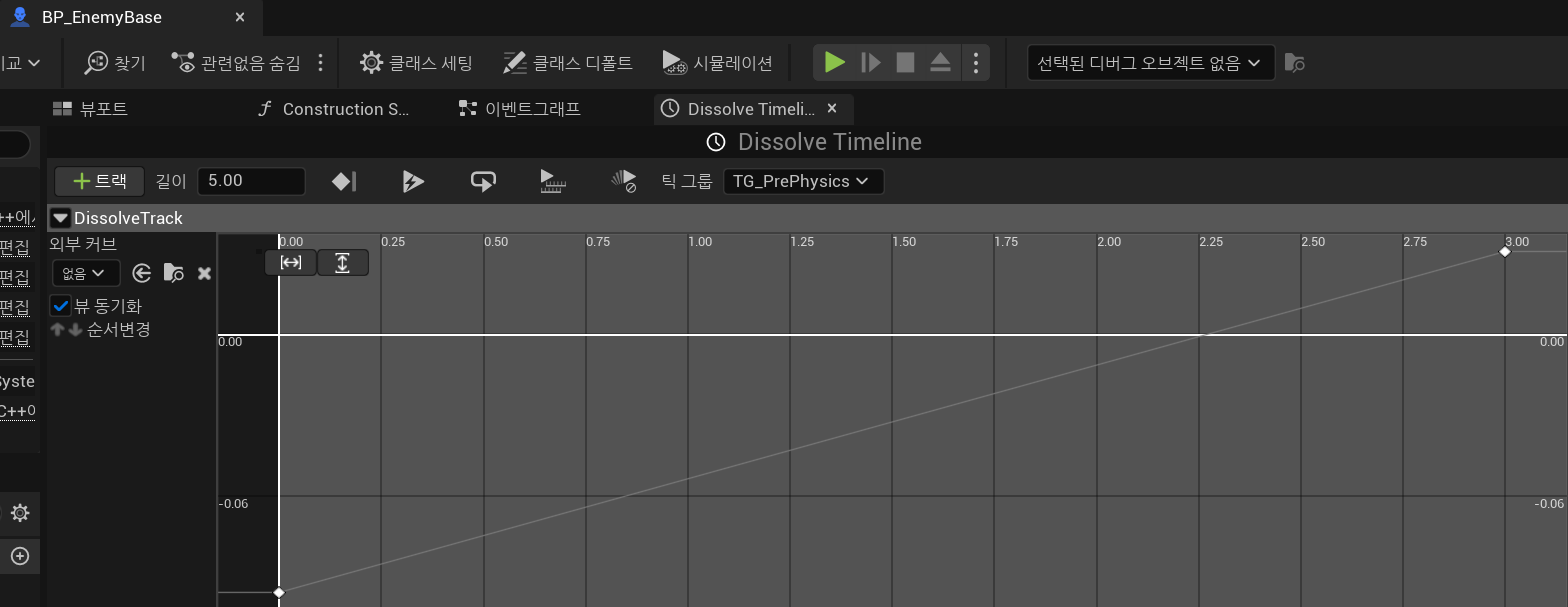Image resolution: width=1568 pixels, height=607 pixels.
Task: Click the move track up arrow
Action: 57,330
